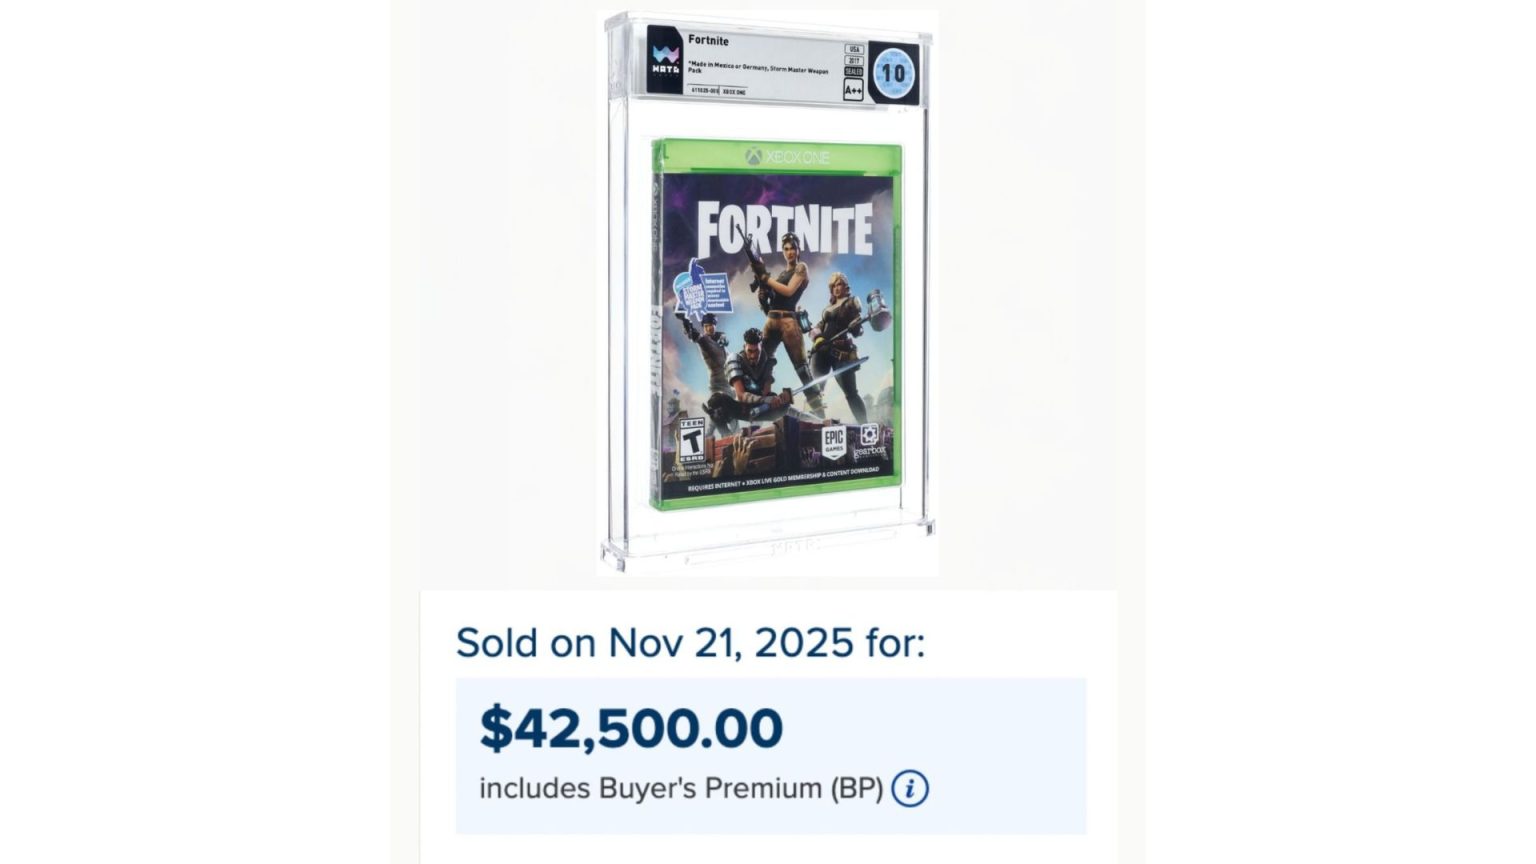Toggle the SEALED designation badge
The width and height of the screenshot is (1536, 864).
click(x=853, y=71)
